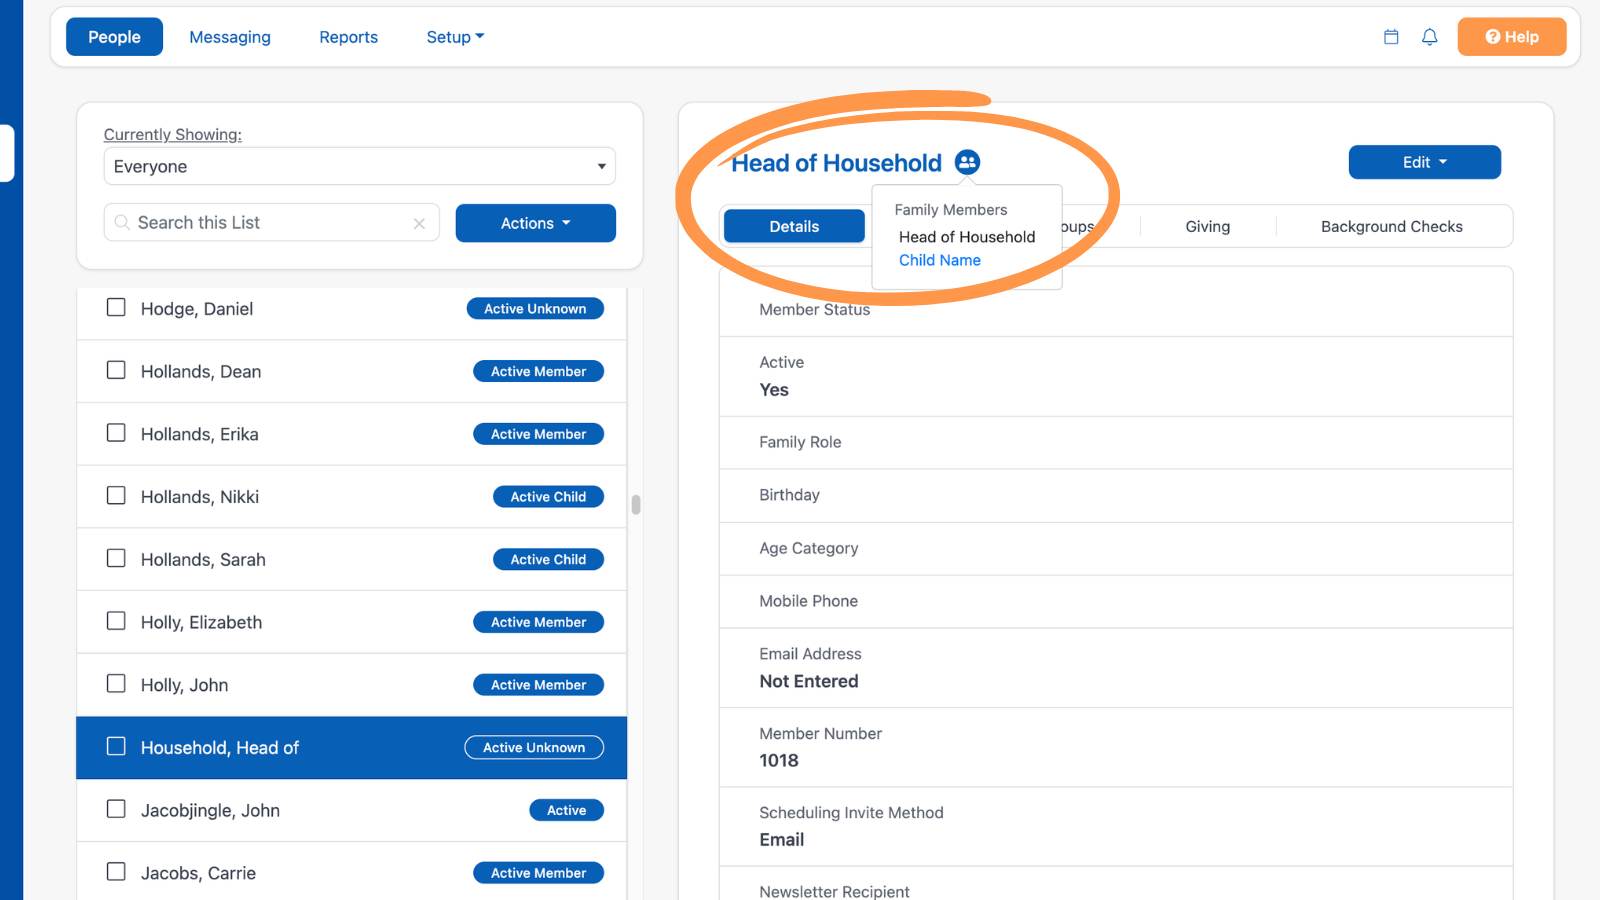The image size is (1600, 900).
Task: Open the Setup dropdown menu
Action: (x=455, y=37)
